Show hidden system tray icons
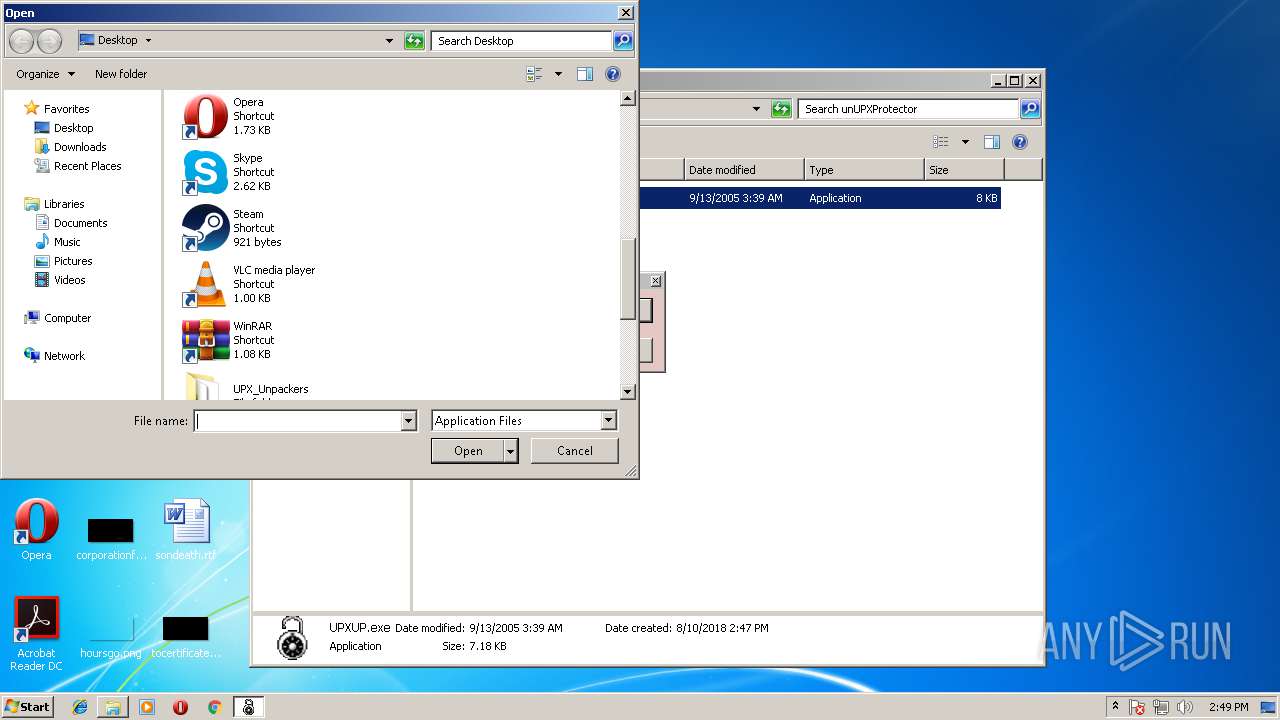 tap(1115, 707)
